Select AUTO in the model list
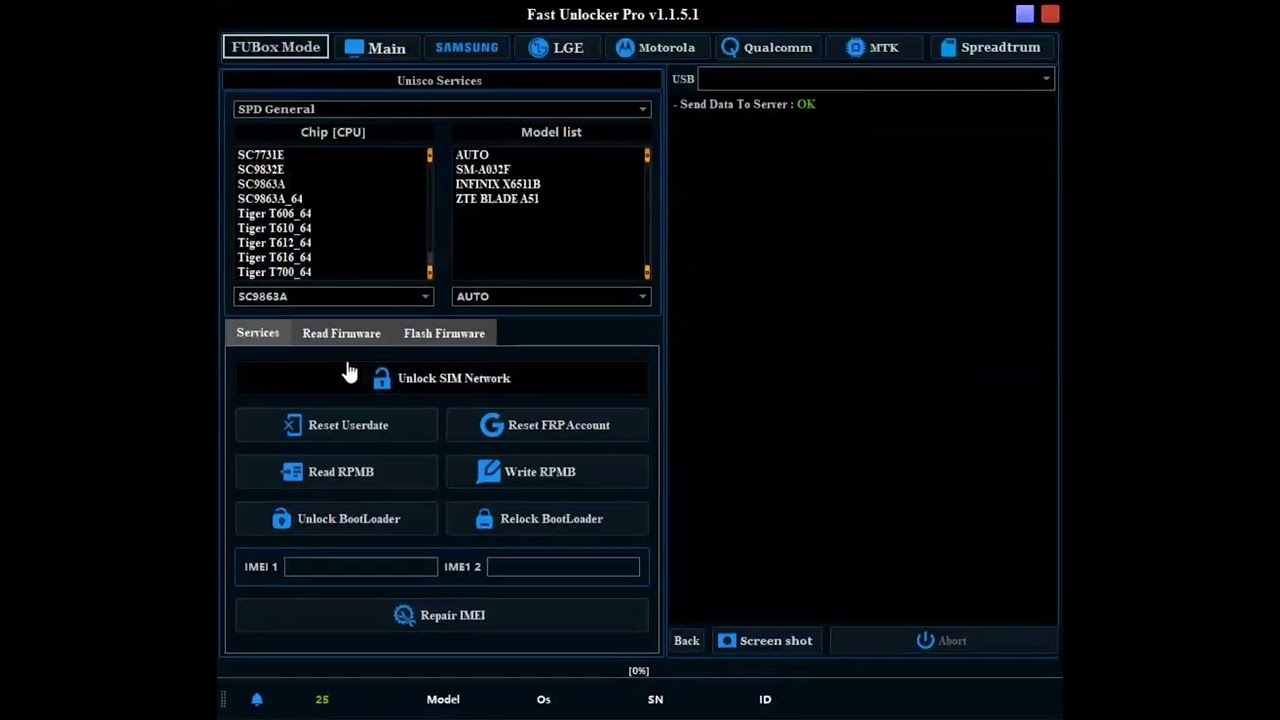1280x720 pixels. pos(472,155)
